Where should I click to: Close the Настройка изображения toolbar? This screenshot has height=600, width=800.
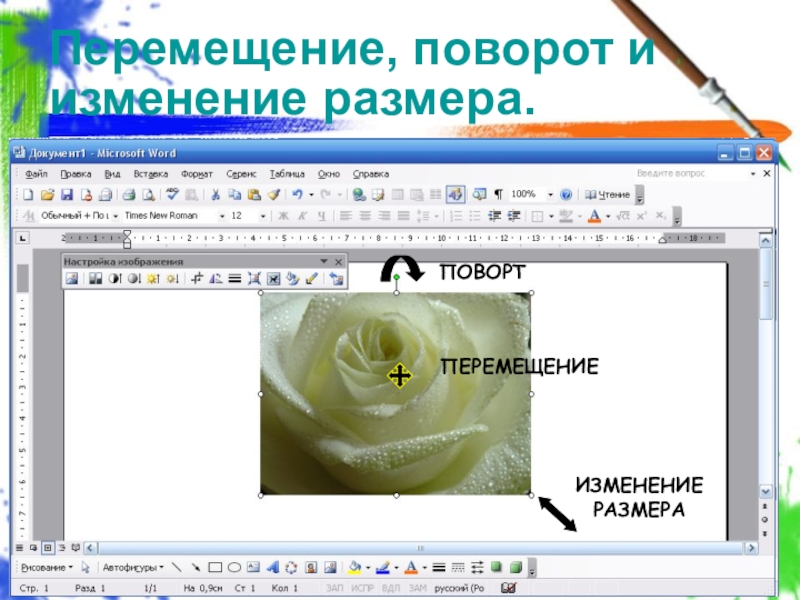click(338, 262)
